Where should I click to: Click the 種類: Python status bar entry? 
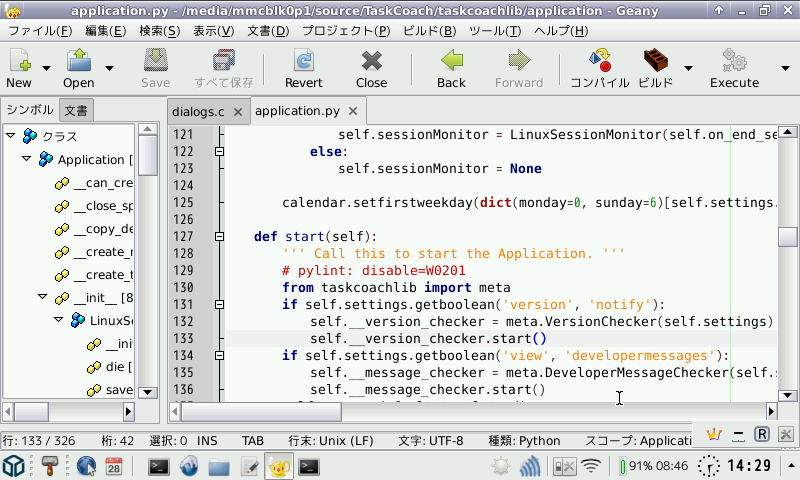click(x=524, y=441)
